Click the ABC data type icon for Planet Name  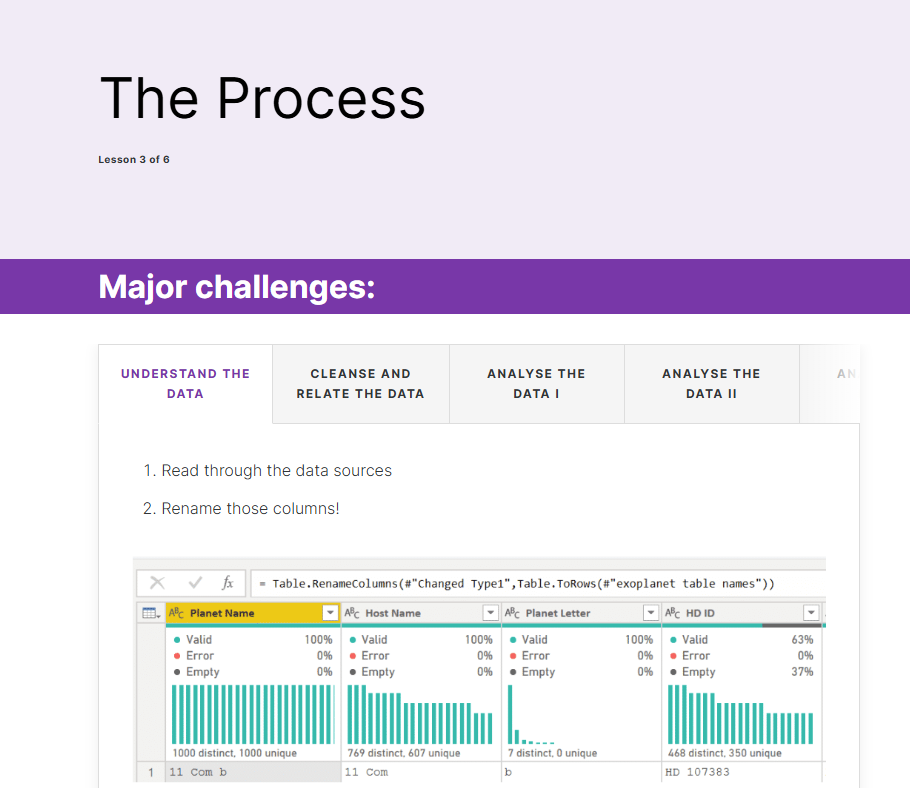pyautogui.click(x=176, y=613)
